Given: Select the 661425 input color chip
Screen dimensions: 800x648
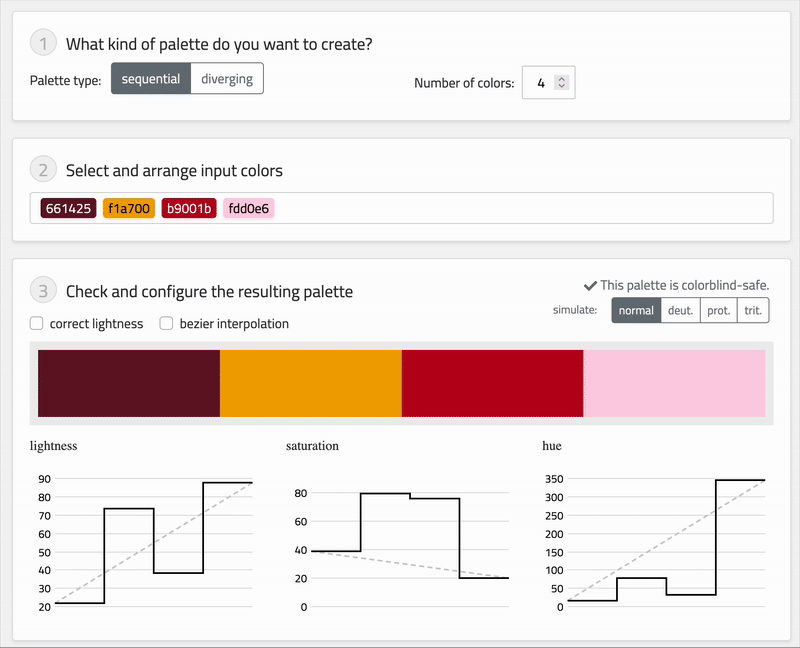Looking at the screenshot, I should point(68,209).
